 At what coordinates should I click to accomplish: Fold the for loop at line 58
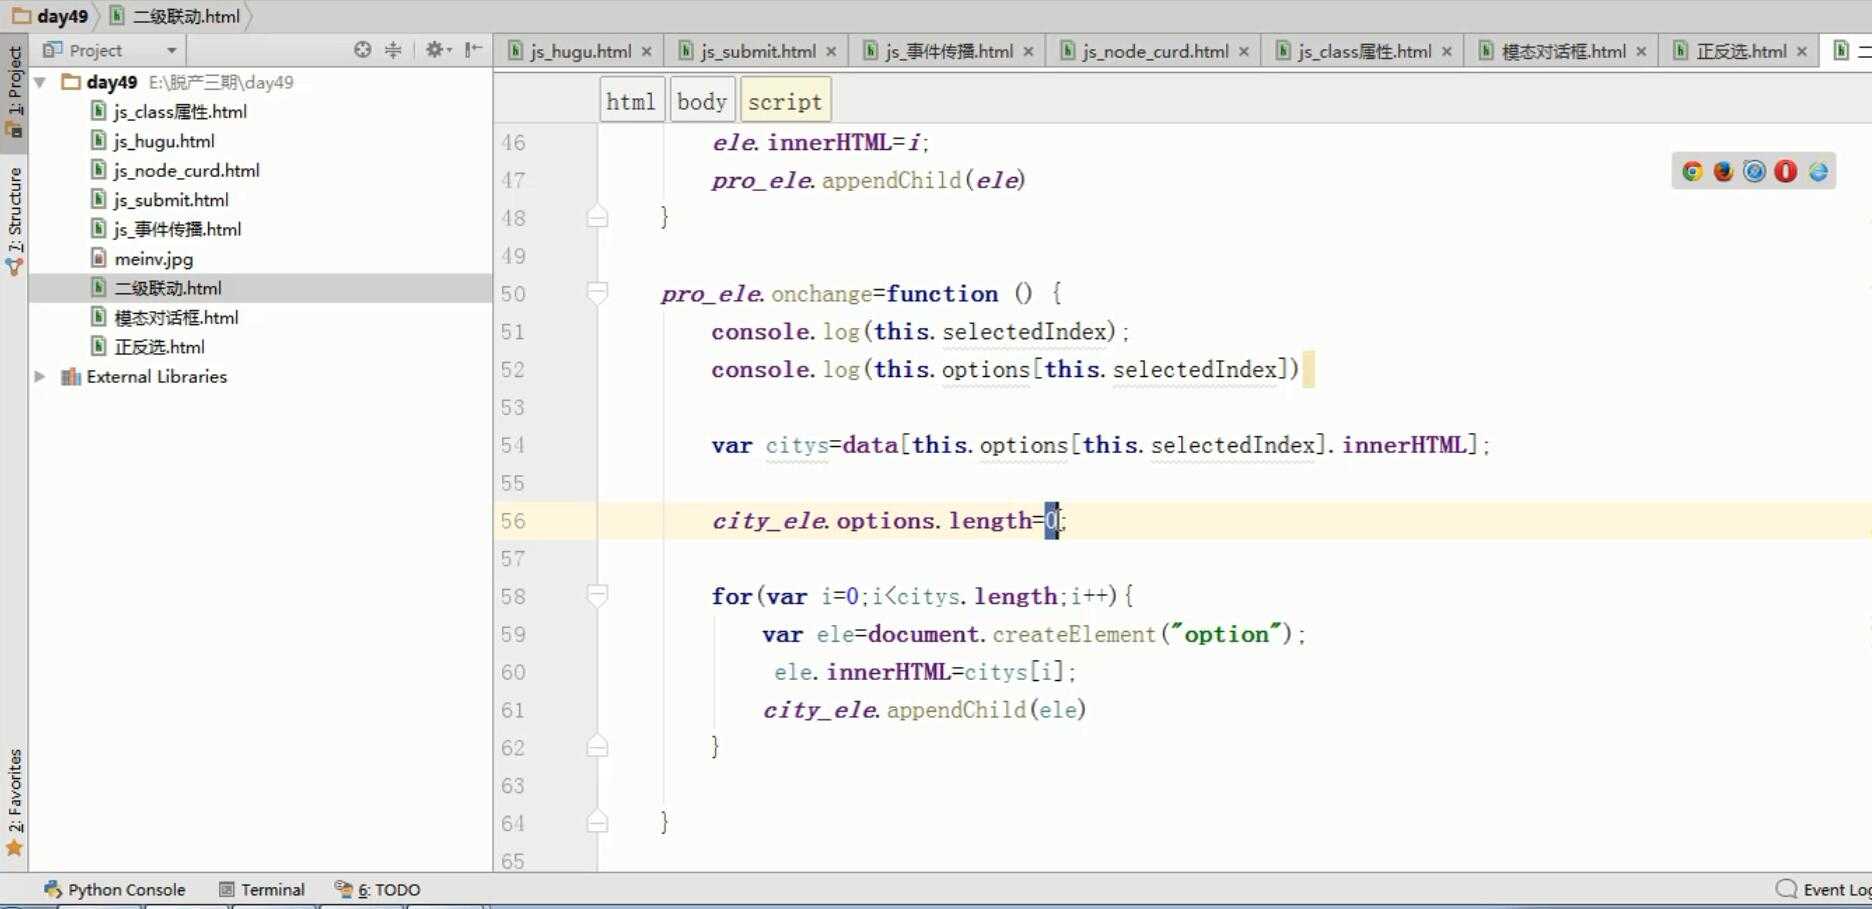pyautogui.click(x=597, y=596)
